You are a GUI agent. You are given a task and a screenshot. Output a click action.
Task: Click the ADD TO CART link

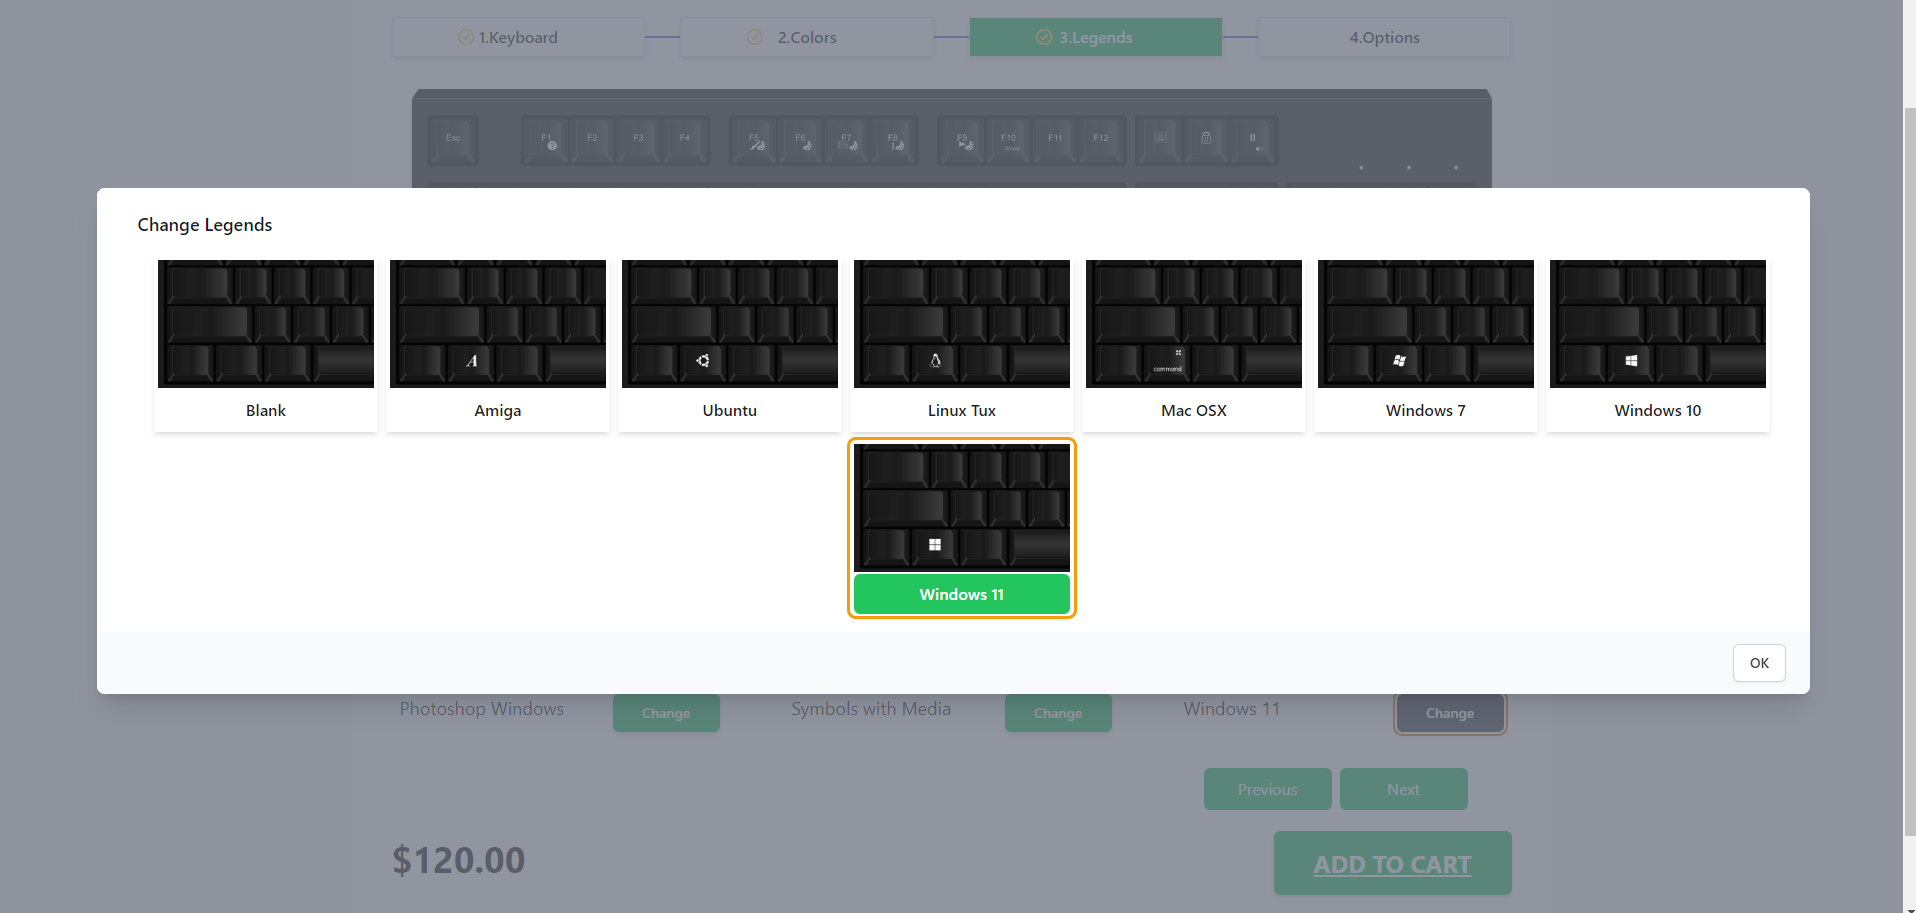(x=1392, y=864)
